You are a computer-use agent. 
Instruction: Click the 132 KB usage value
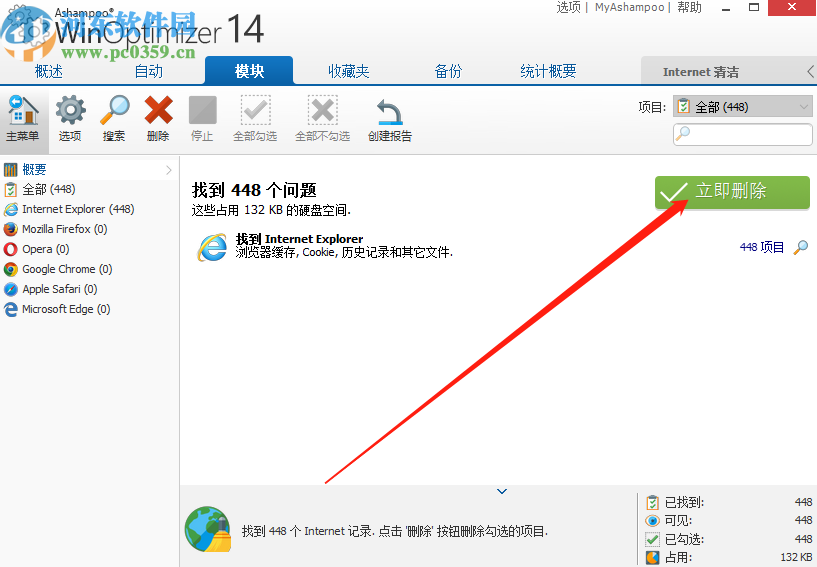click(796, 557)
